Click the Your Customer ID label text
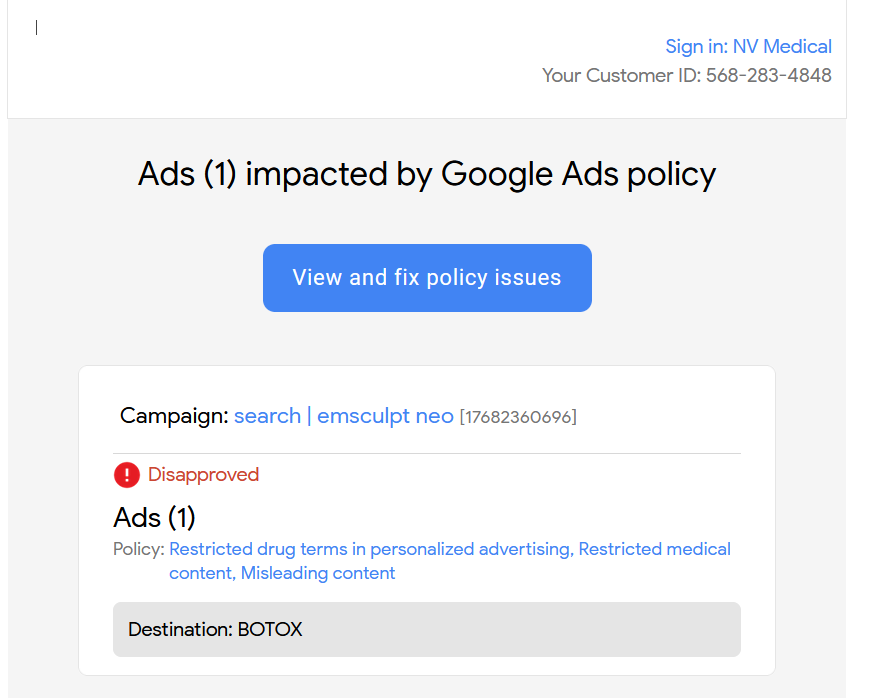Viewport: 875px width, 698px height. click(621, 75)
